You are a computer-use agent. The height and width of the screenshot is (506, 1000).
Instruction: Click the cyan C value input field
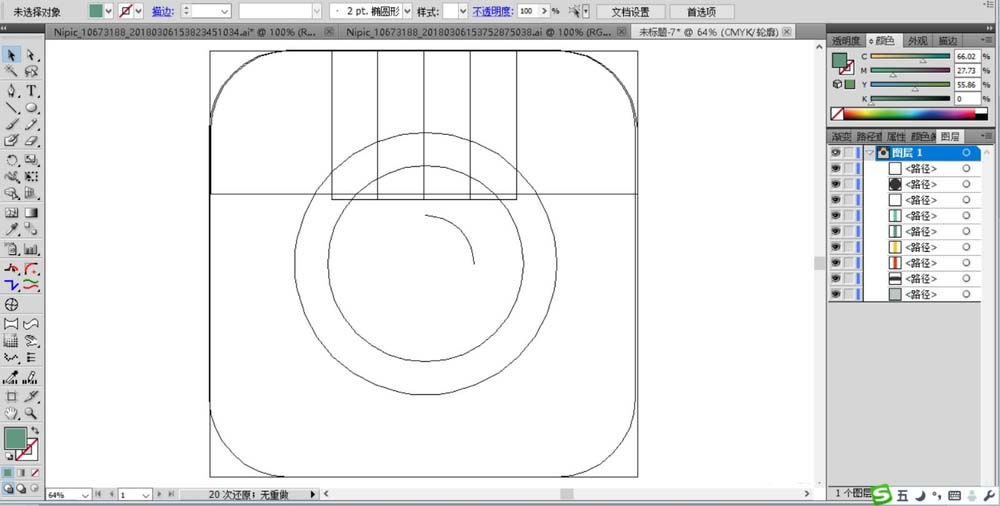(967, 57)
